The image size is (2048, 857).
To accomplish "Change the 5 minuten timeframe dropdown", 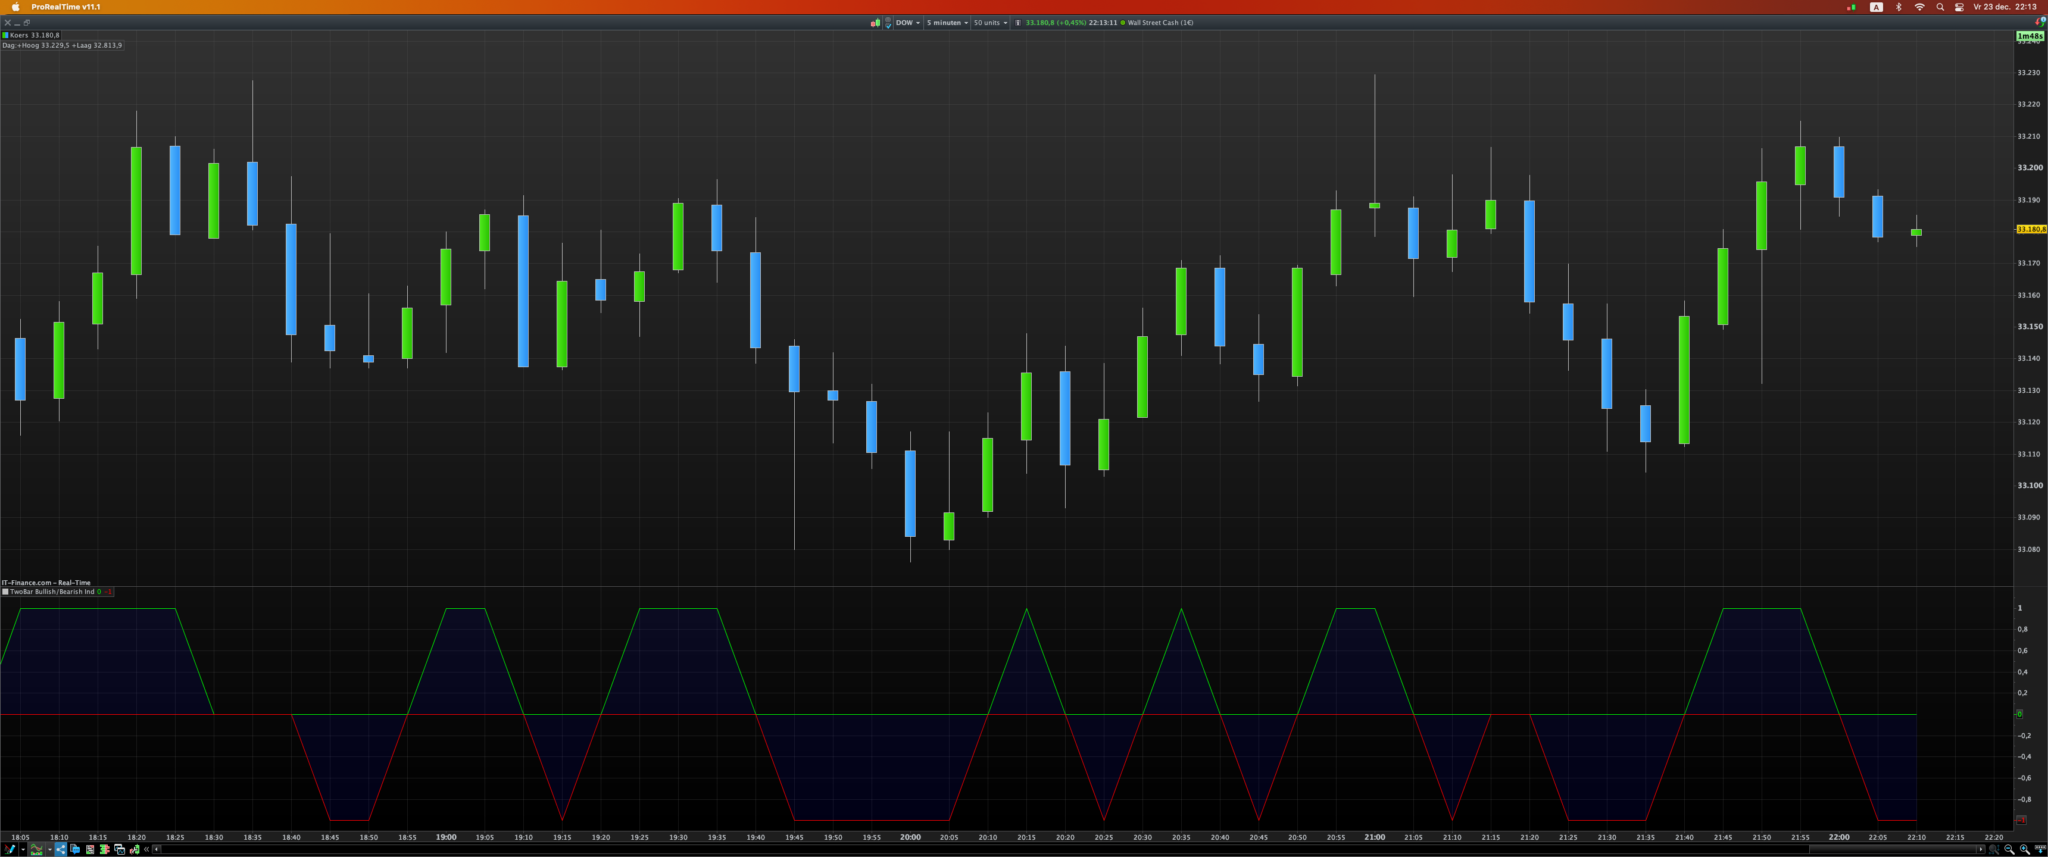I will (947, 23).
